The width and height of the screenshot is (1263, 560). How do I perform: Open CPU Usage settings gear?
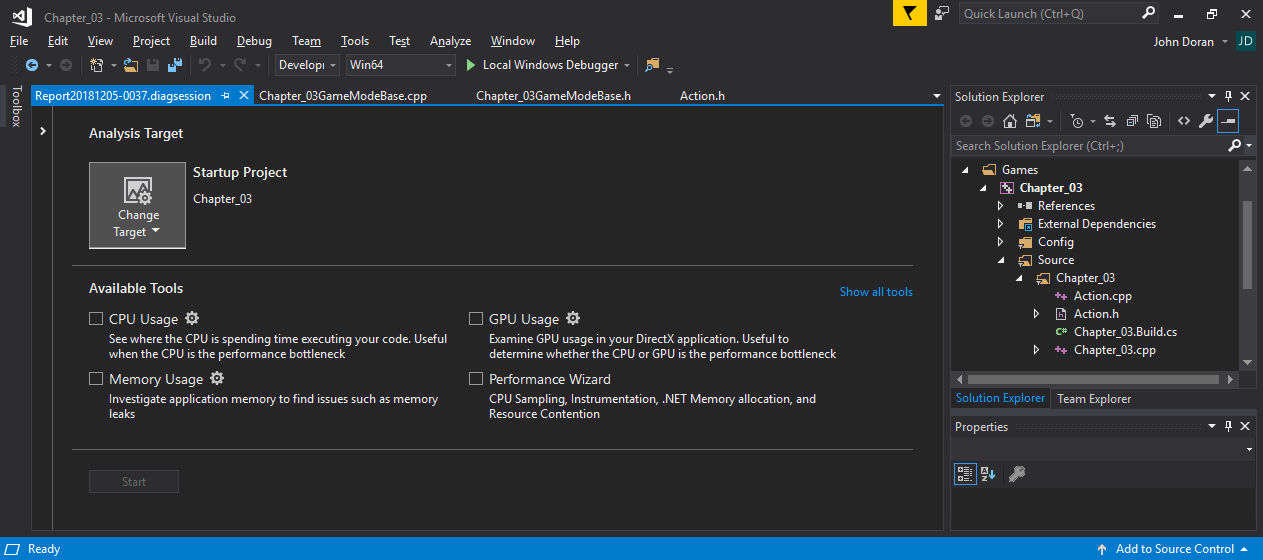click(x=192, y=319)
